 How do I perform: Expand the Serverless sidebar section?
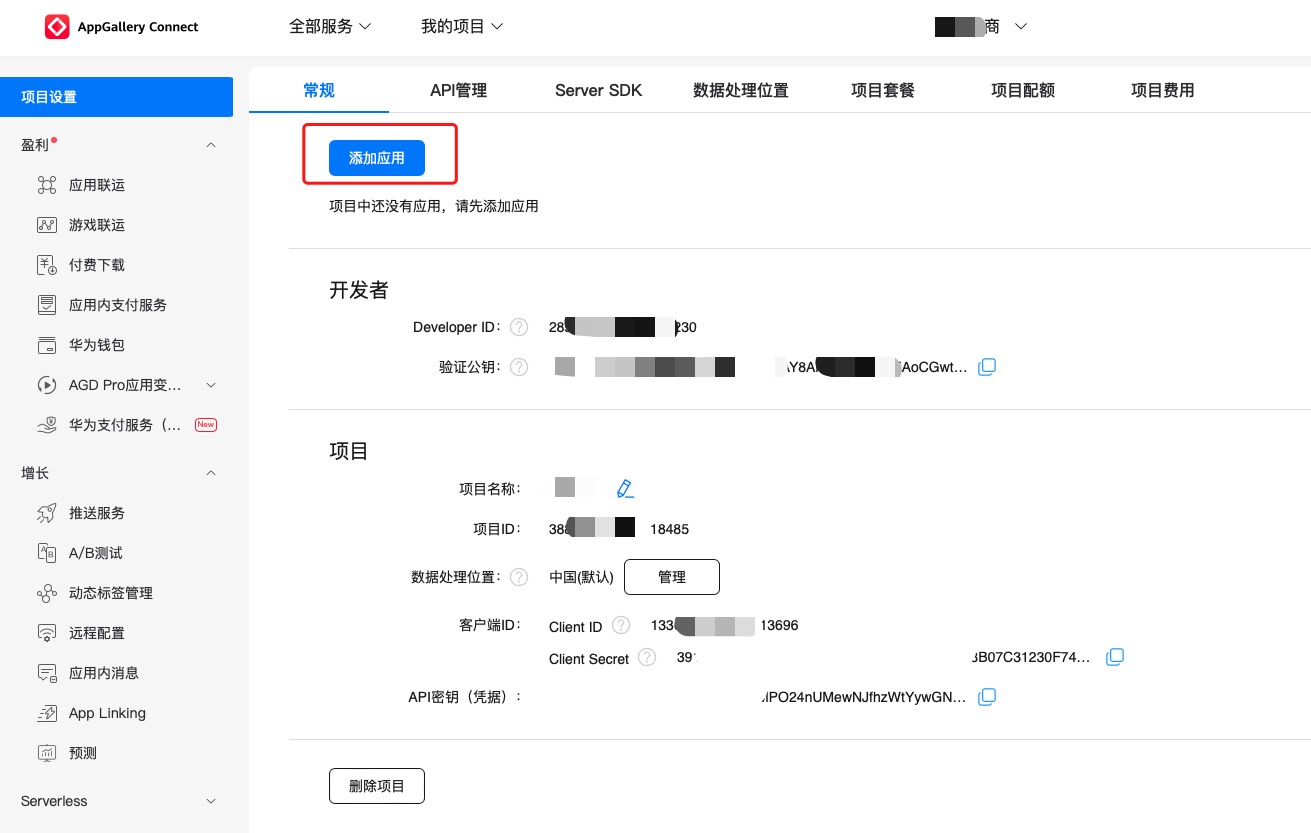tap(211, 801)
